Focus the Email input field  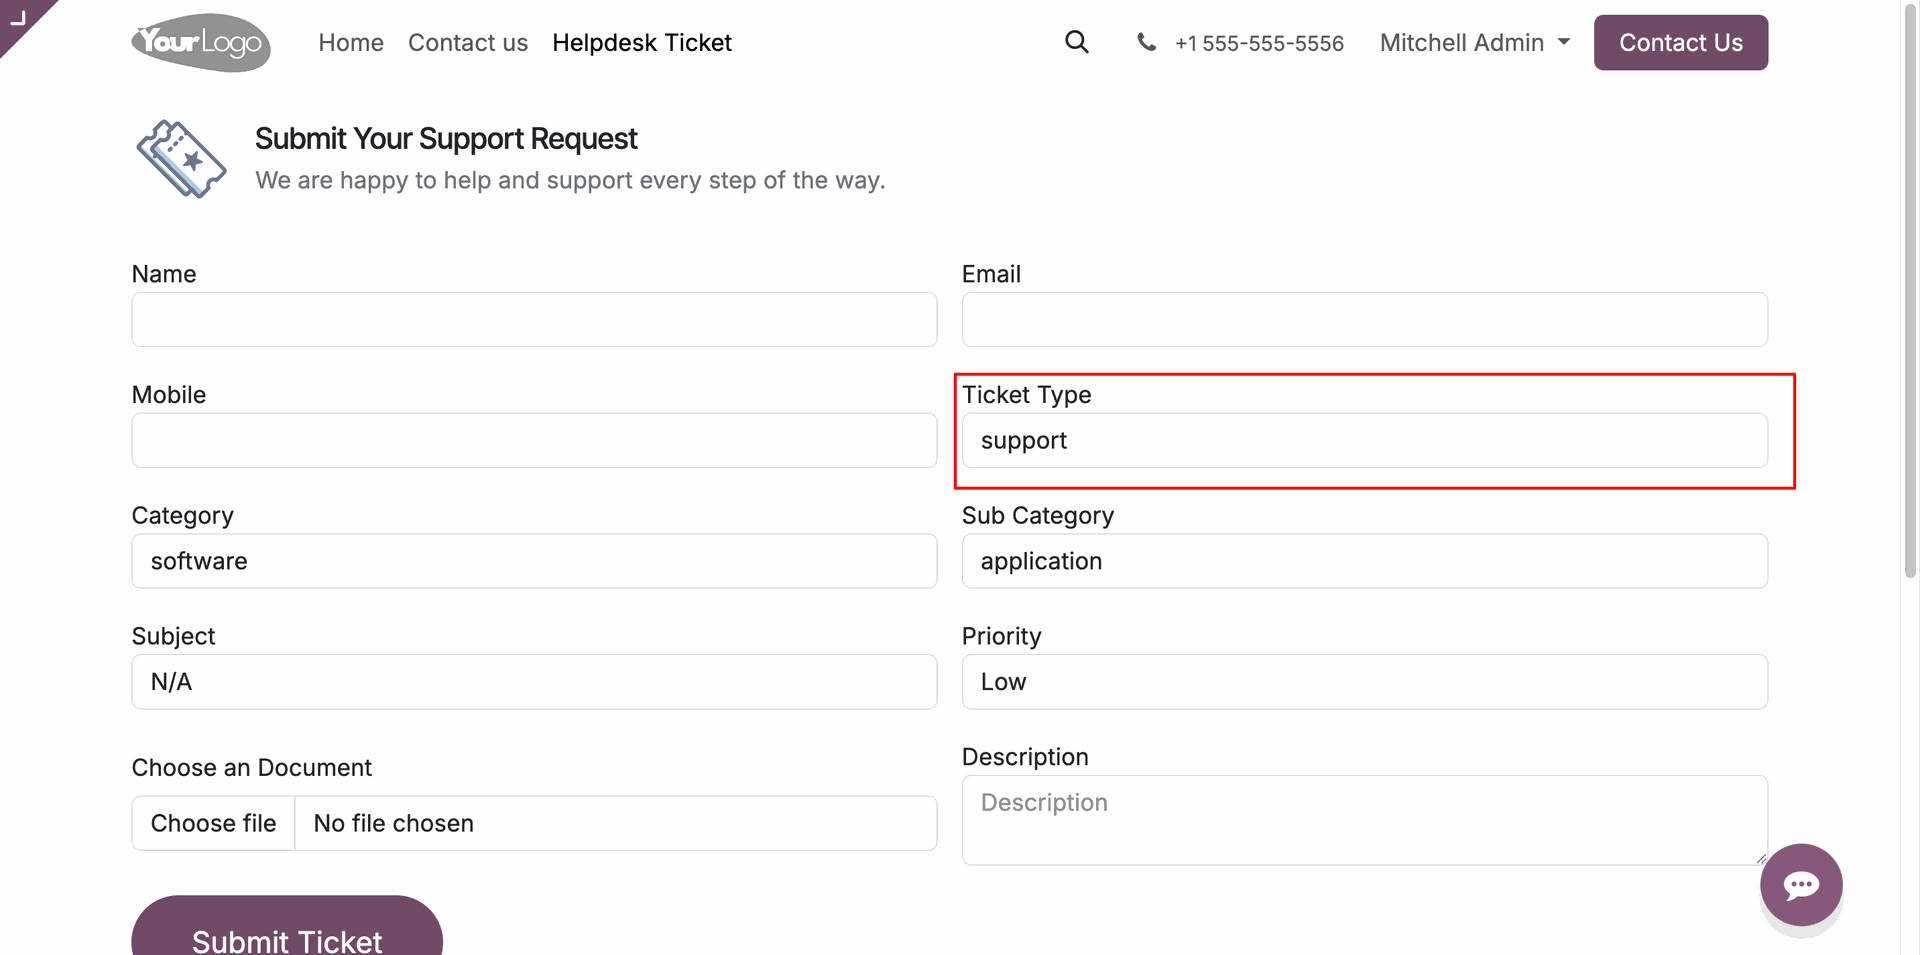tap(1364, 320)
